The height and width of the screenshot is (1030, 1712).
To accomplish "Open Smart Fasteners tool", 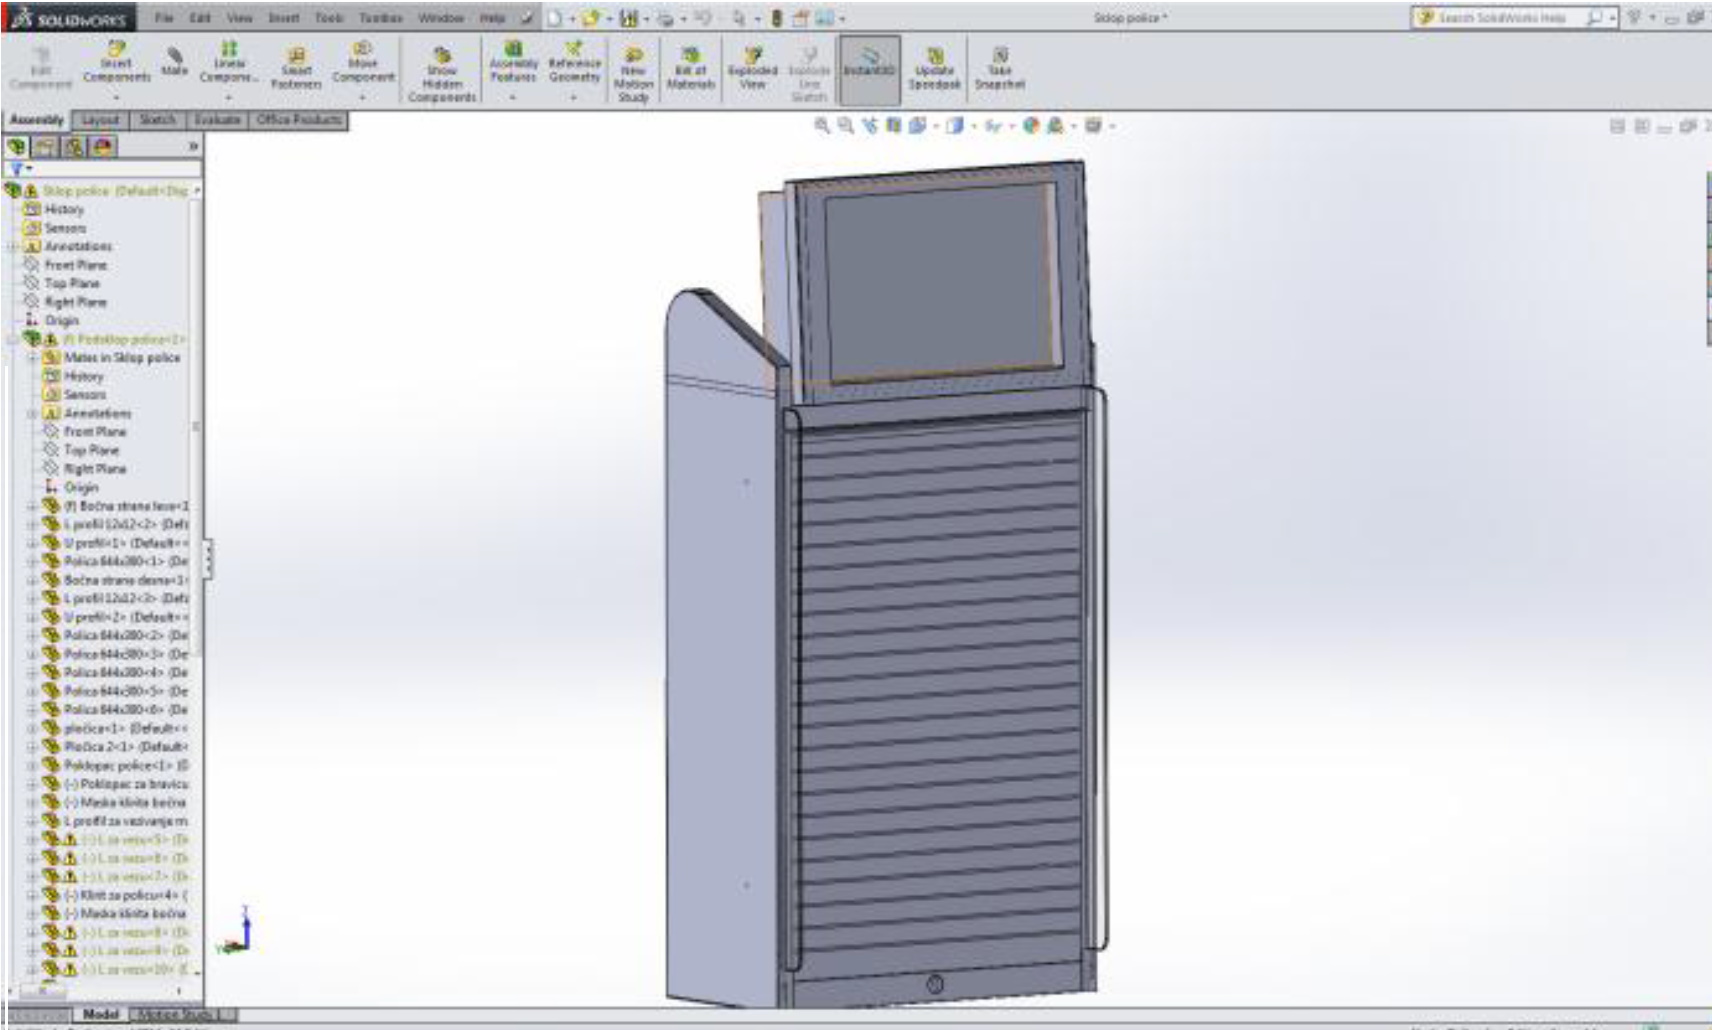I will tap(296, 68).
